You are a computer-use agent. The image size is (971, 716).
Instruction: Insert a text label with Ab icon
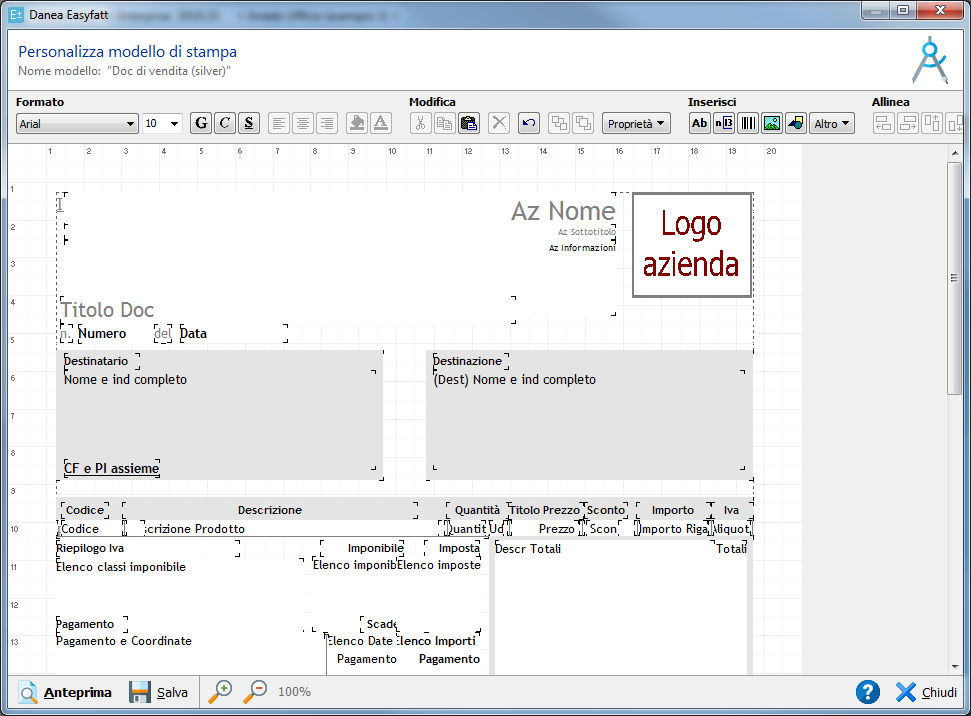pos(700,123)
